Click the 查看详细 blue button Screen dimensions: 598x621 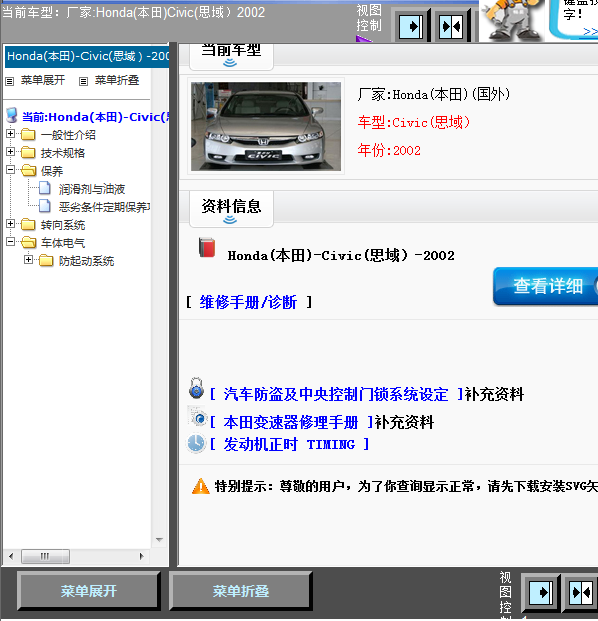point(546,286)
